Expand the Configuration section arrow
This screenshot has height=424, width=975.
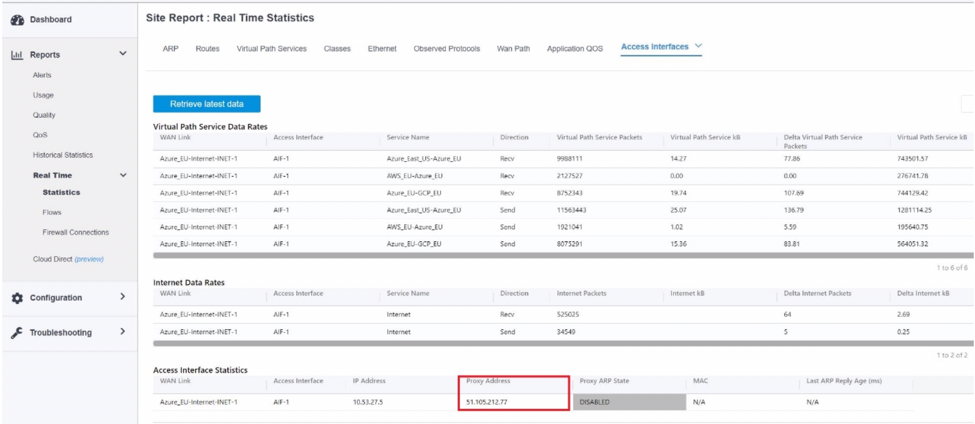pos(122,297)
